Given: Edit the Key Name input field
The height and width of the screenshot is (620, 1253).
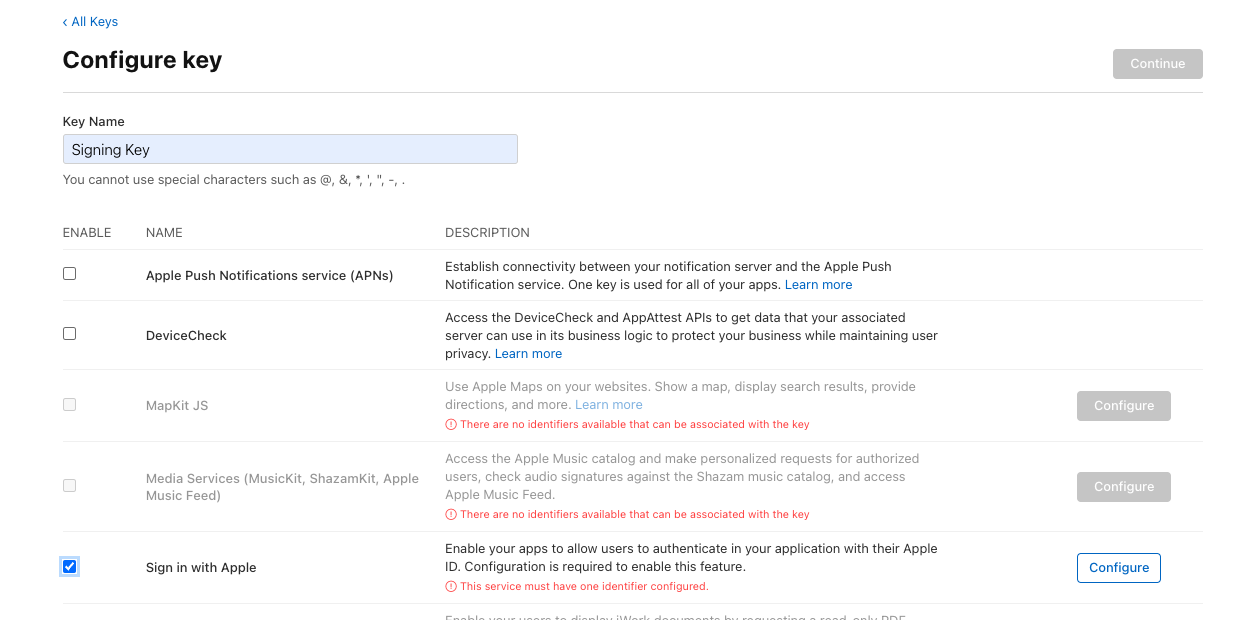Looking at the screenshot, I should click(290, 149).
